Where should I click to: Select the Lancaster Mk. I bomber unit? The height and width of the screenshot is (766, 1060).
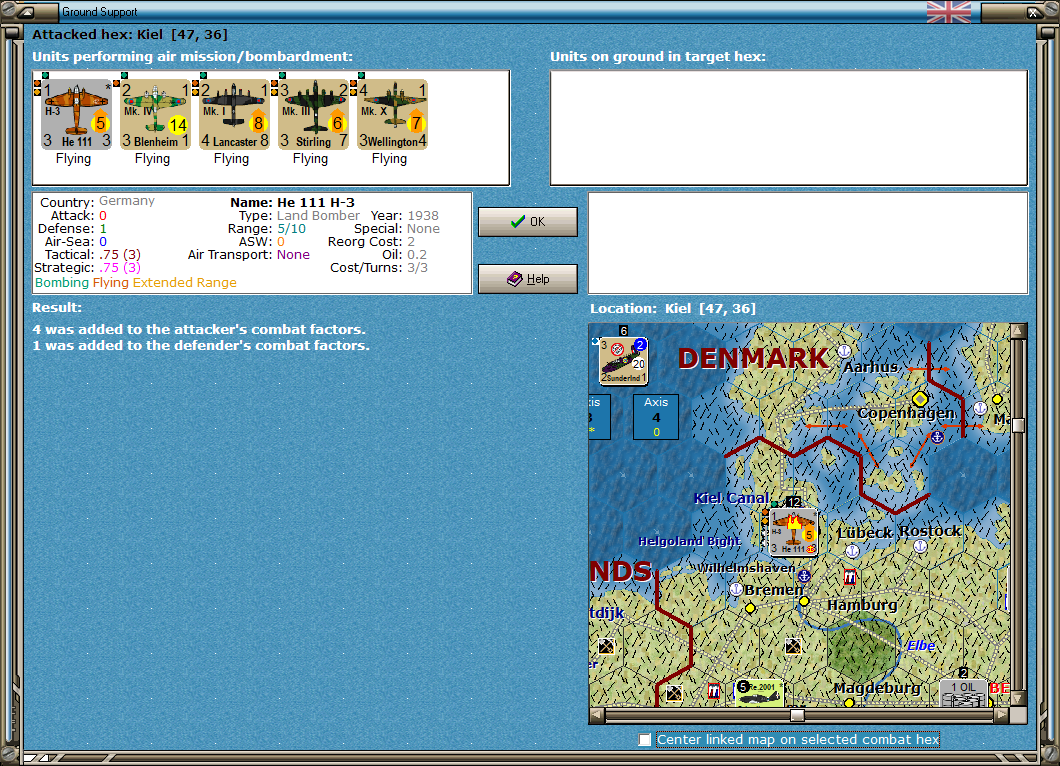point(235,114)
